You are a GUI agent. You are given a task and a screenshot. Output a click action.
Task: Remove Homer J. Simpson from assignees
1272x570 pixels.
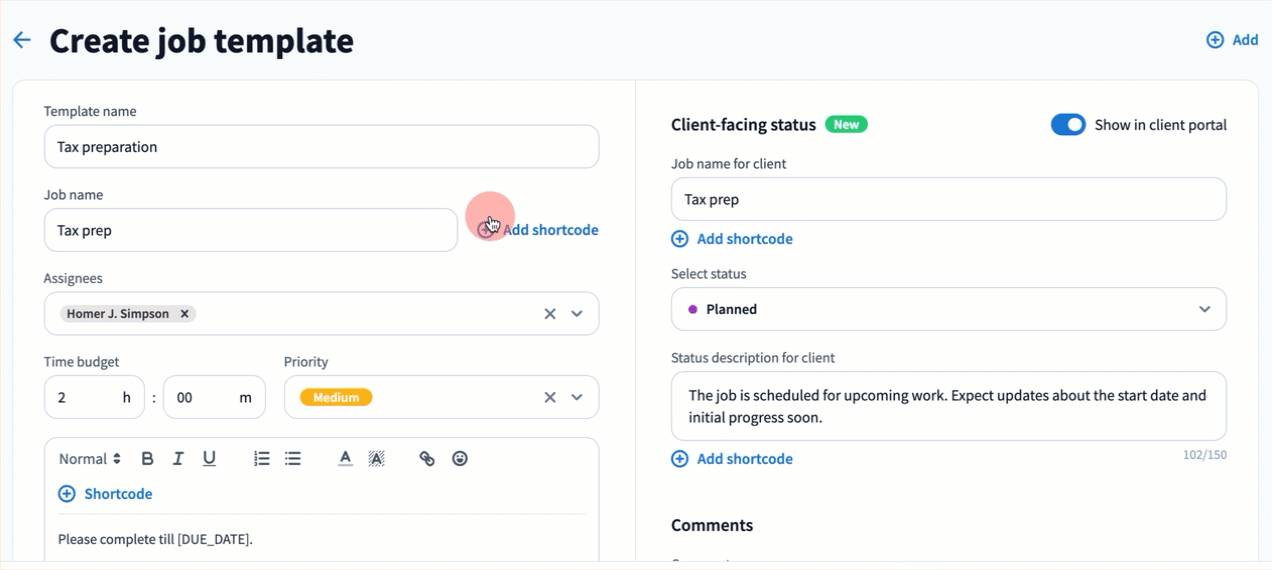pyautogui.click(x=184, y=314)
